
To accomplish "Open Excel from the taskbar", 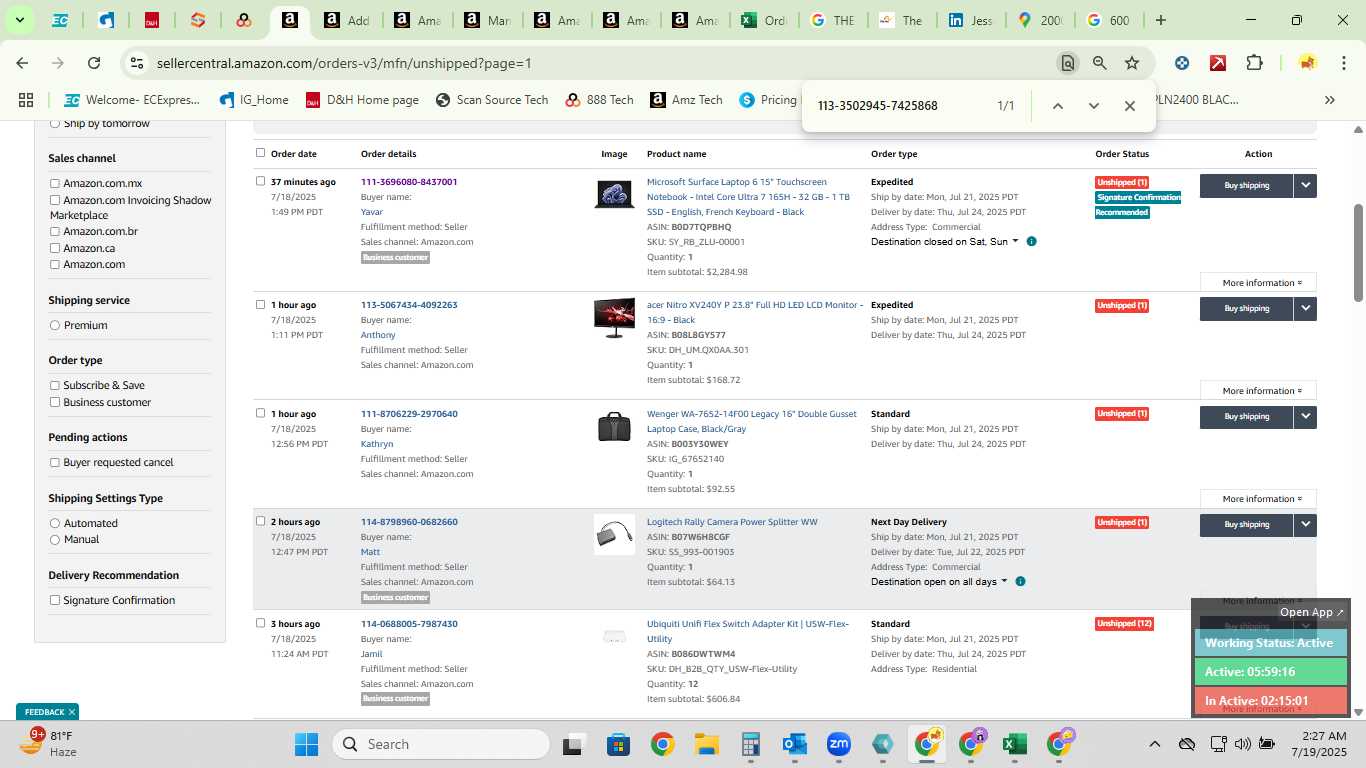I will coord(1014,744).
